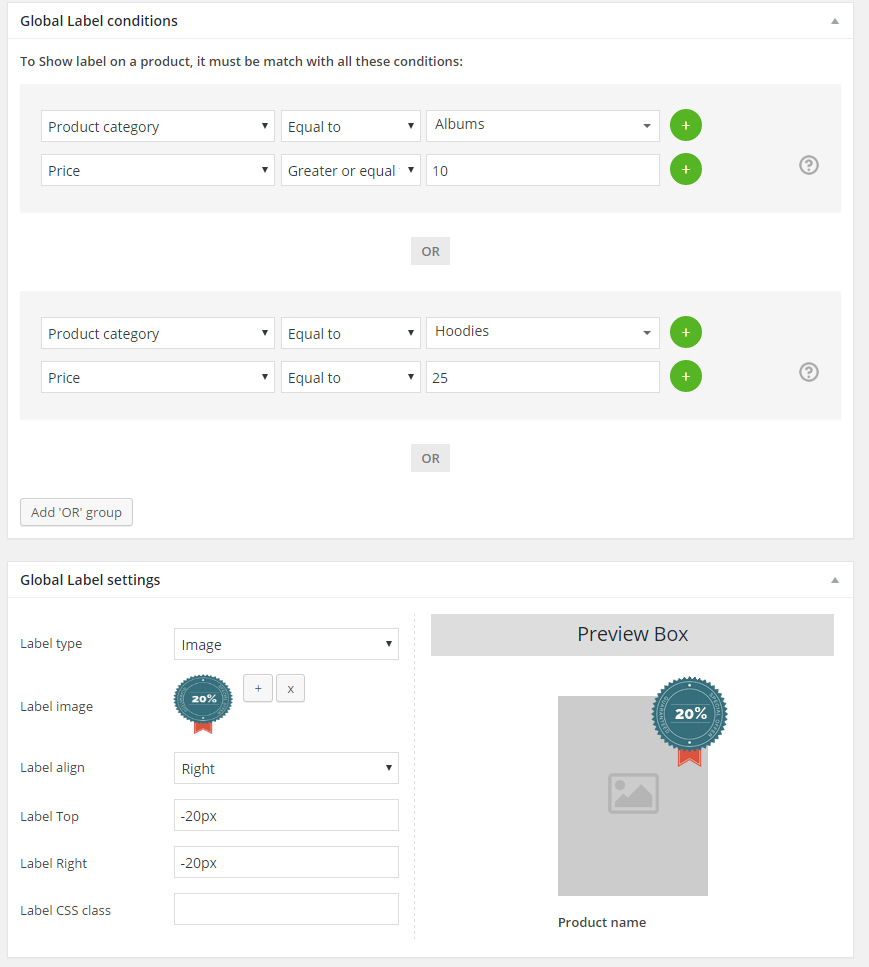Add condition after Price equal to 25 row

(x=685, y=376)
